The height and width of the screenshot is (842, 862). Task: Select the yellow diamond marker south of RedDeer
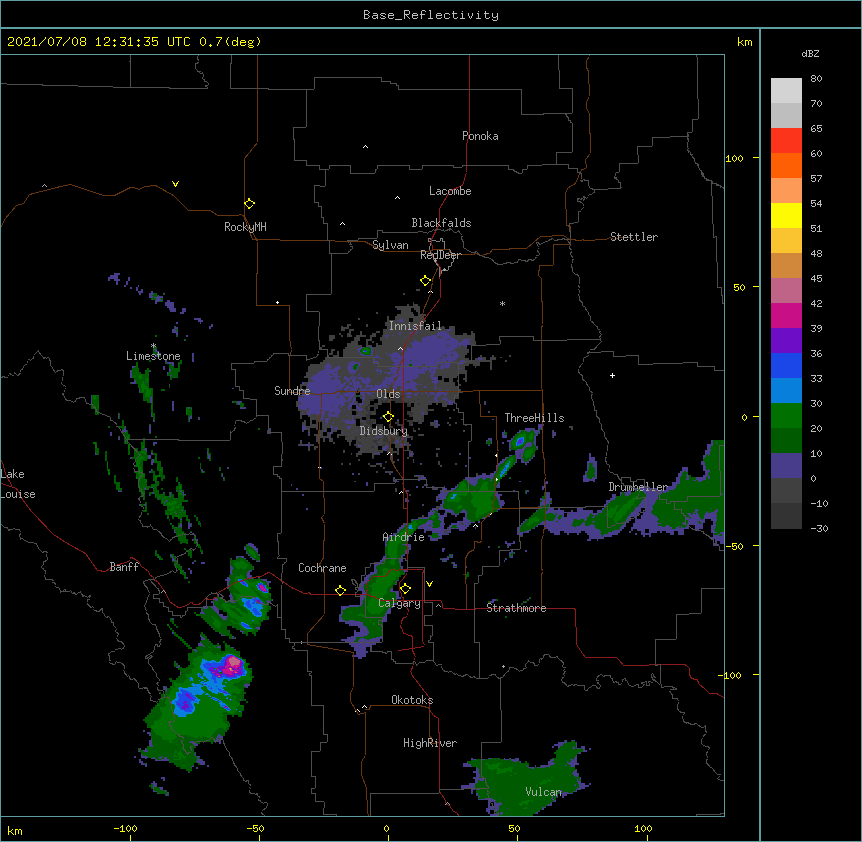[x=426, y=280]
